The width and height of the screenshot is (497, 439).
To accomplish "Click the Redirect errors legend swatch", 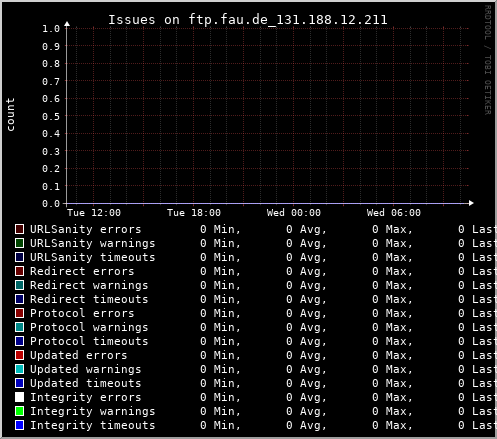I will (x=19, y=271).
